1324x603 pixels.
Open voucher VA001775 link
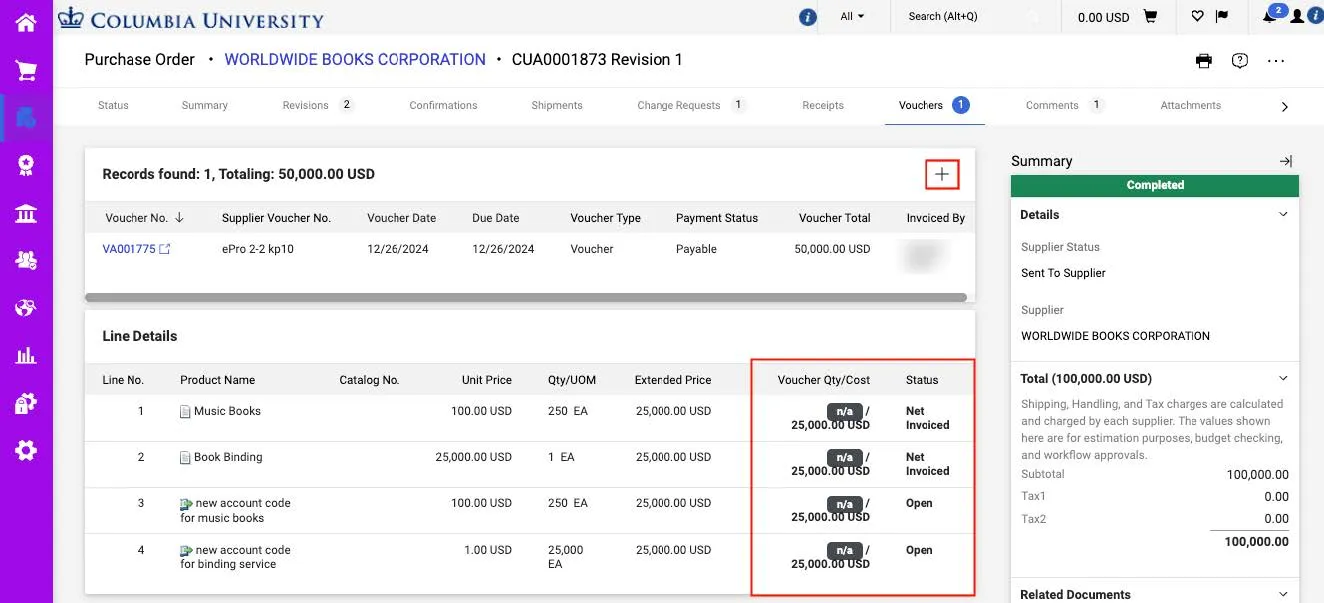pyautogui.click(x=129, y=249)
